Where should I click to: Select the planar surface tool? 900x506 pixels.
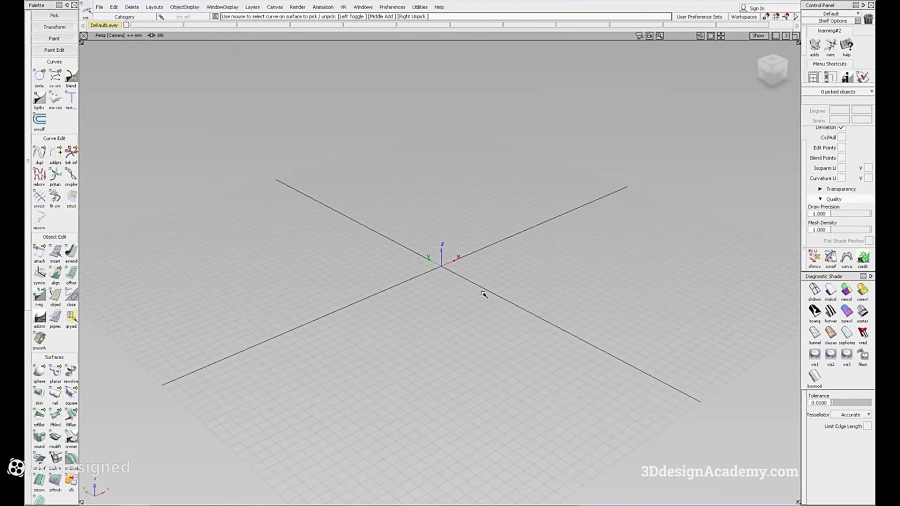pos(55,371)
